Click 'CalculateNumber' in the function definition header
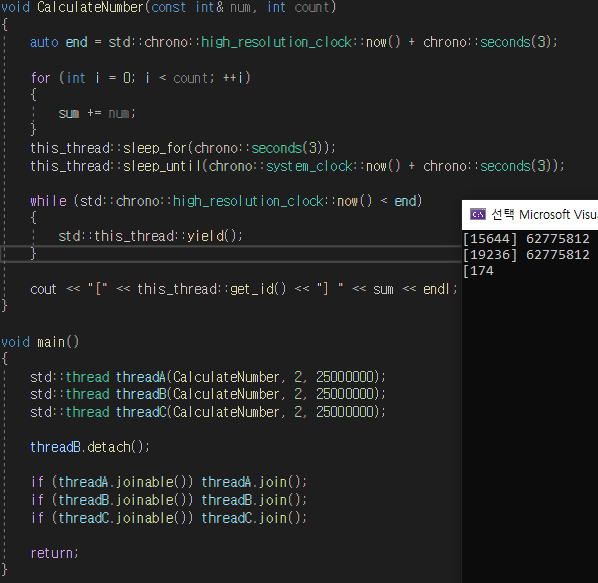Viewport: 598px width, 583px height. 90,7
